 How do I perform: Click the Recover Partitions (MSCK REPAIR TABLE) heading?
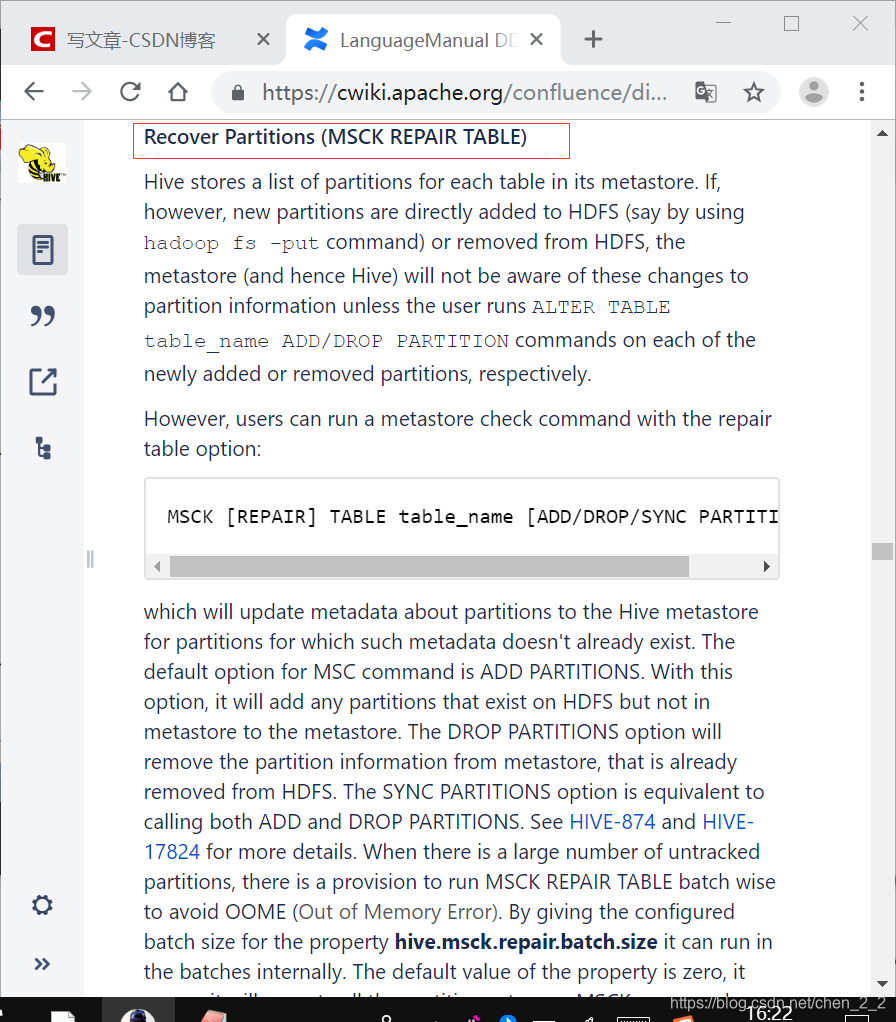(336, 137)
